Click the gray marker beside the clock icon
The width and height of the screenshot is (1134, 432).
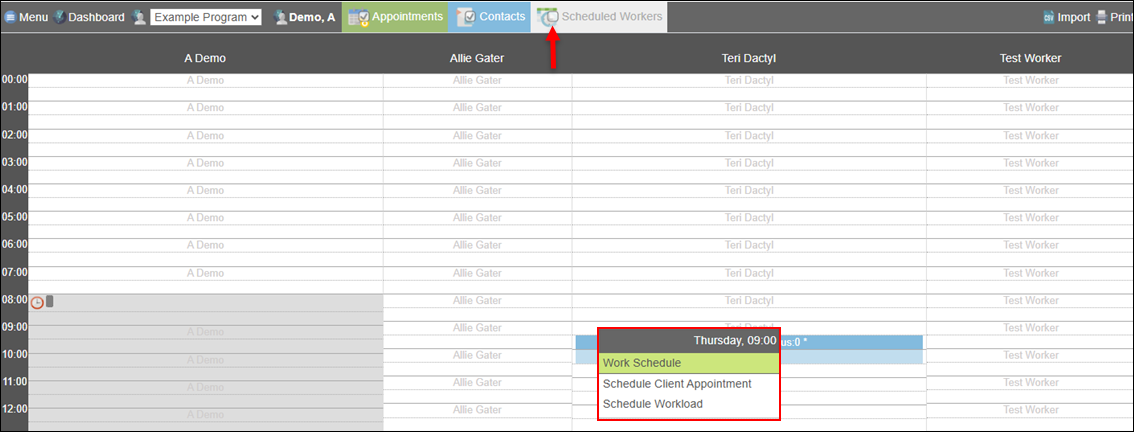tap(50, 301)
